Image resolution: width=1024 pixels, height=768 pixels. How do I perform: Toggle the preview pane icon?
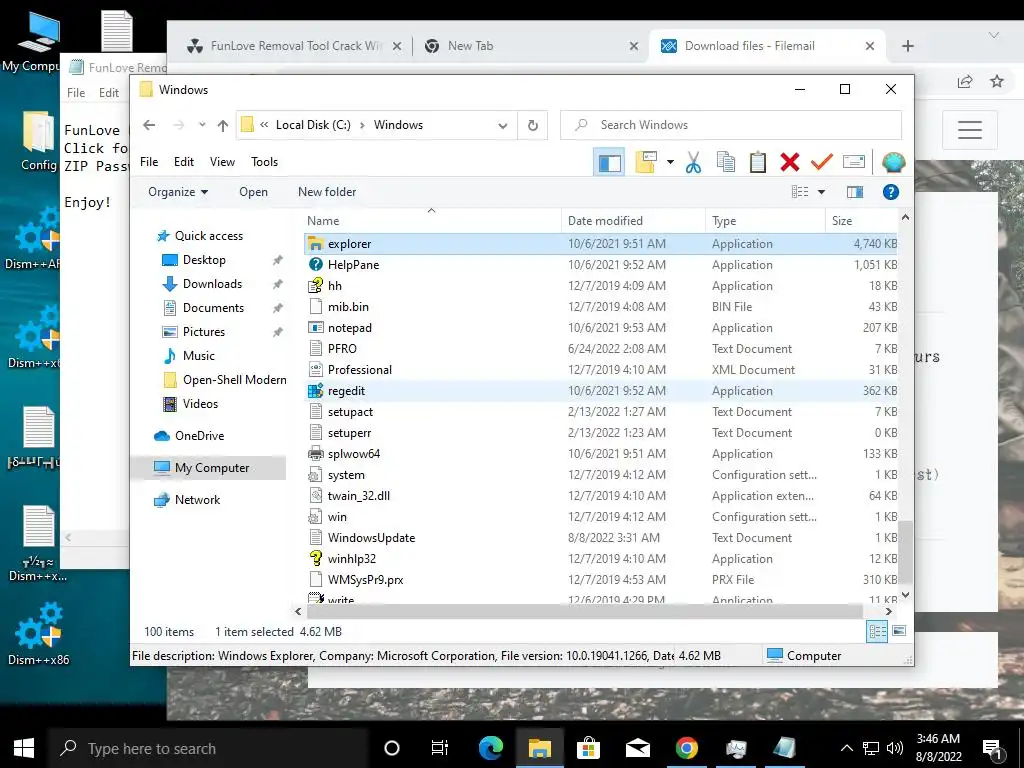tap(855, 192)
